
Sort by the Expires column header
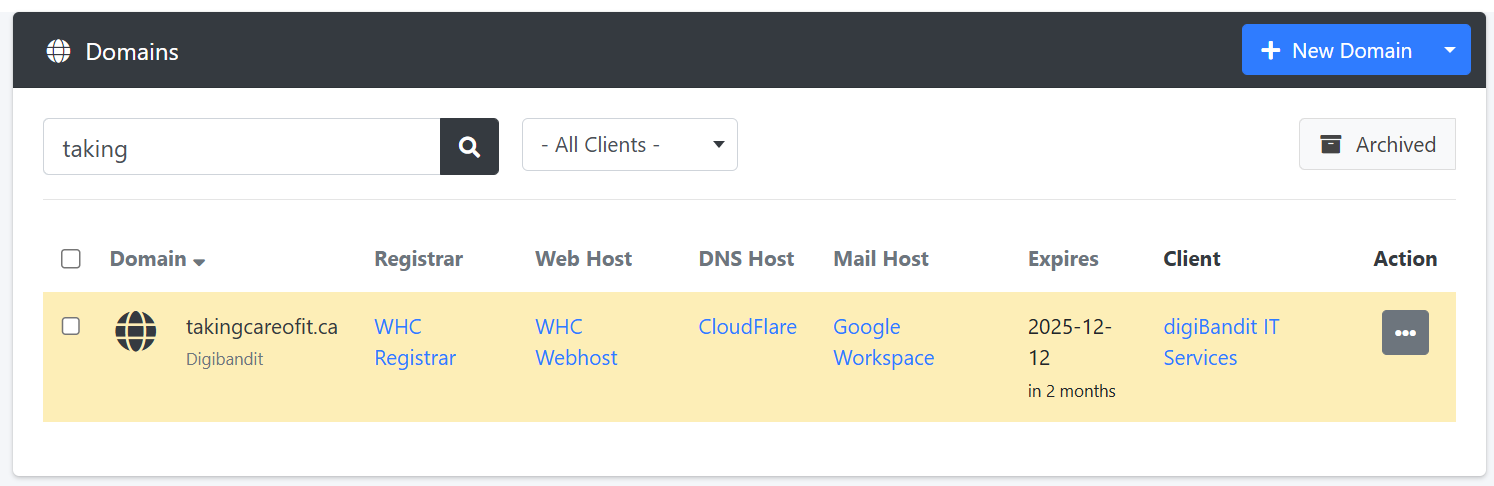(1063, 259)
